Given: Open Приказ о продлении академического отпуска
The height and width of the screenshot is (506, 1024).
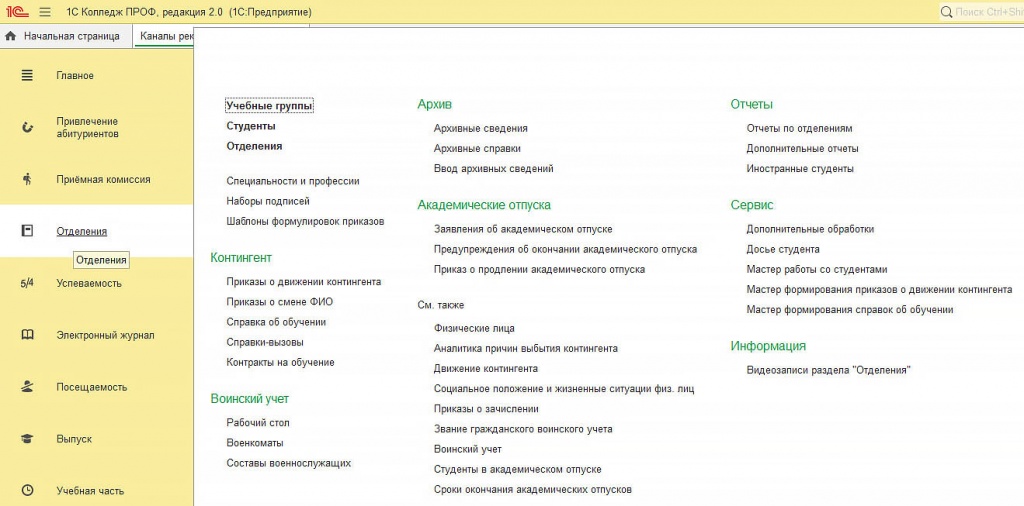Looking at the screenshot, I should tap(539, 270).
